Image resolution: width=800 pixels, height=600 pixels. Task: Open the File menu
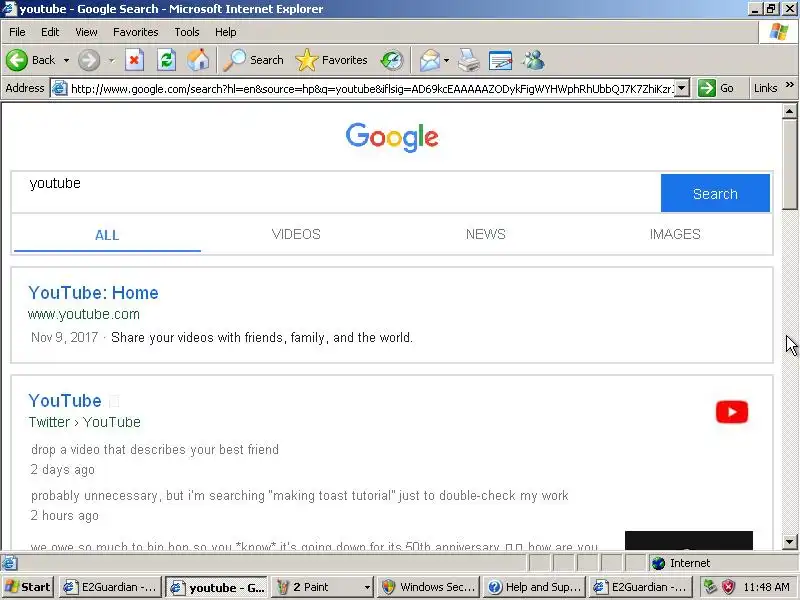(17, 32)
